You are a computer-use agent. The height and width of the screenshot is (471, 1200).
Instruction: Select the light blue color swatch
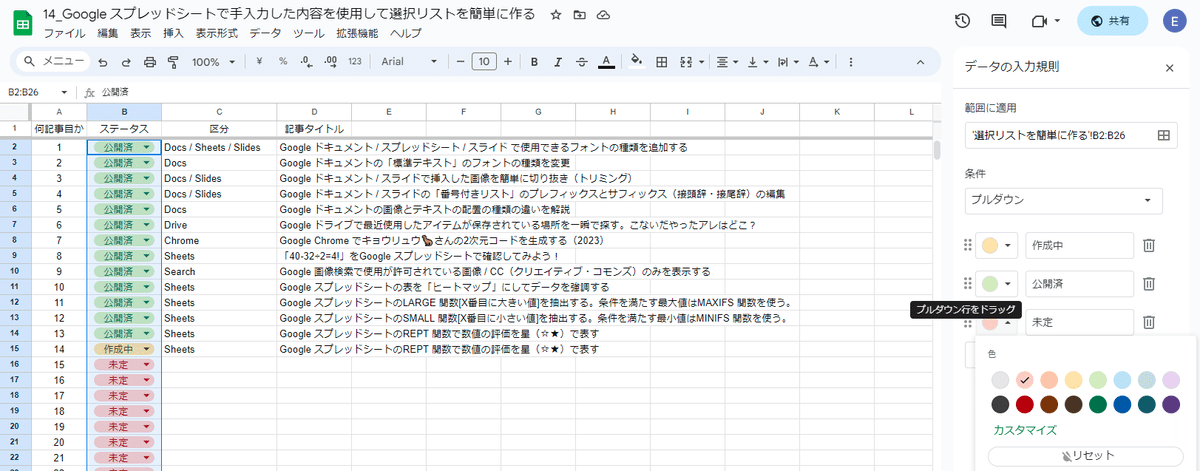click(x=1121, y=380)
